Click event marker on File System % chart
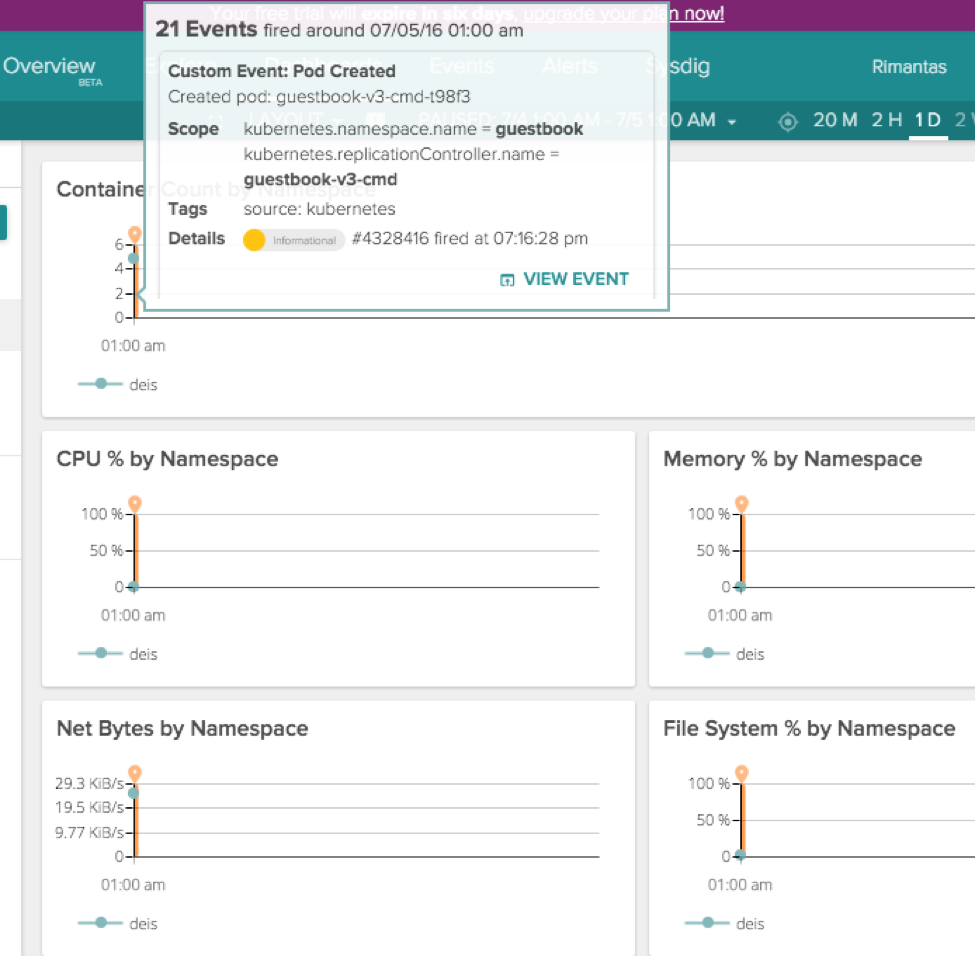 pyautogui.click(x=742, y=773)
